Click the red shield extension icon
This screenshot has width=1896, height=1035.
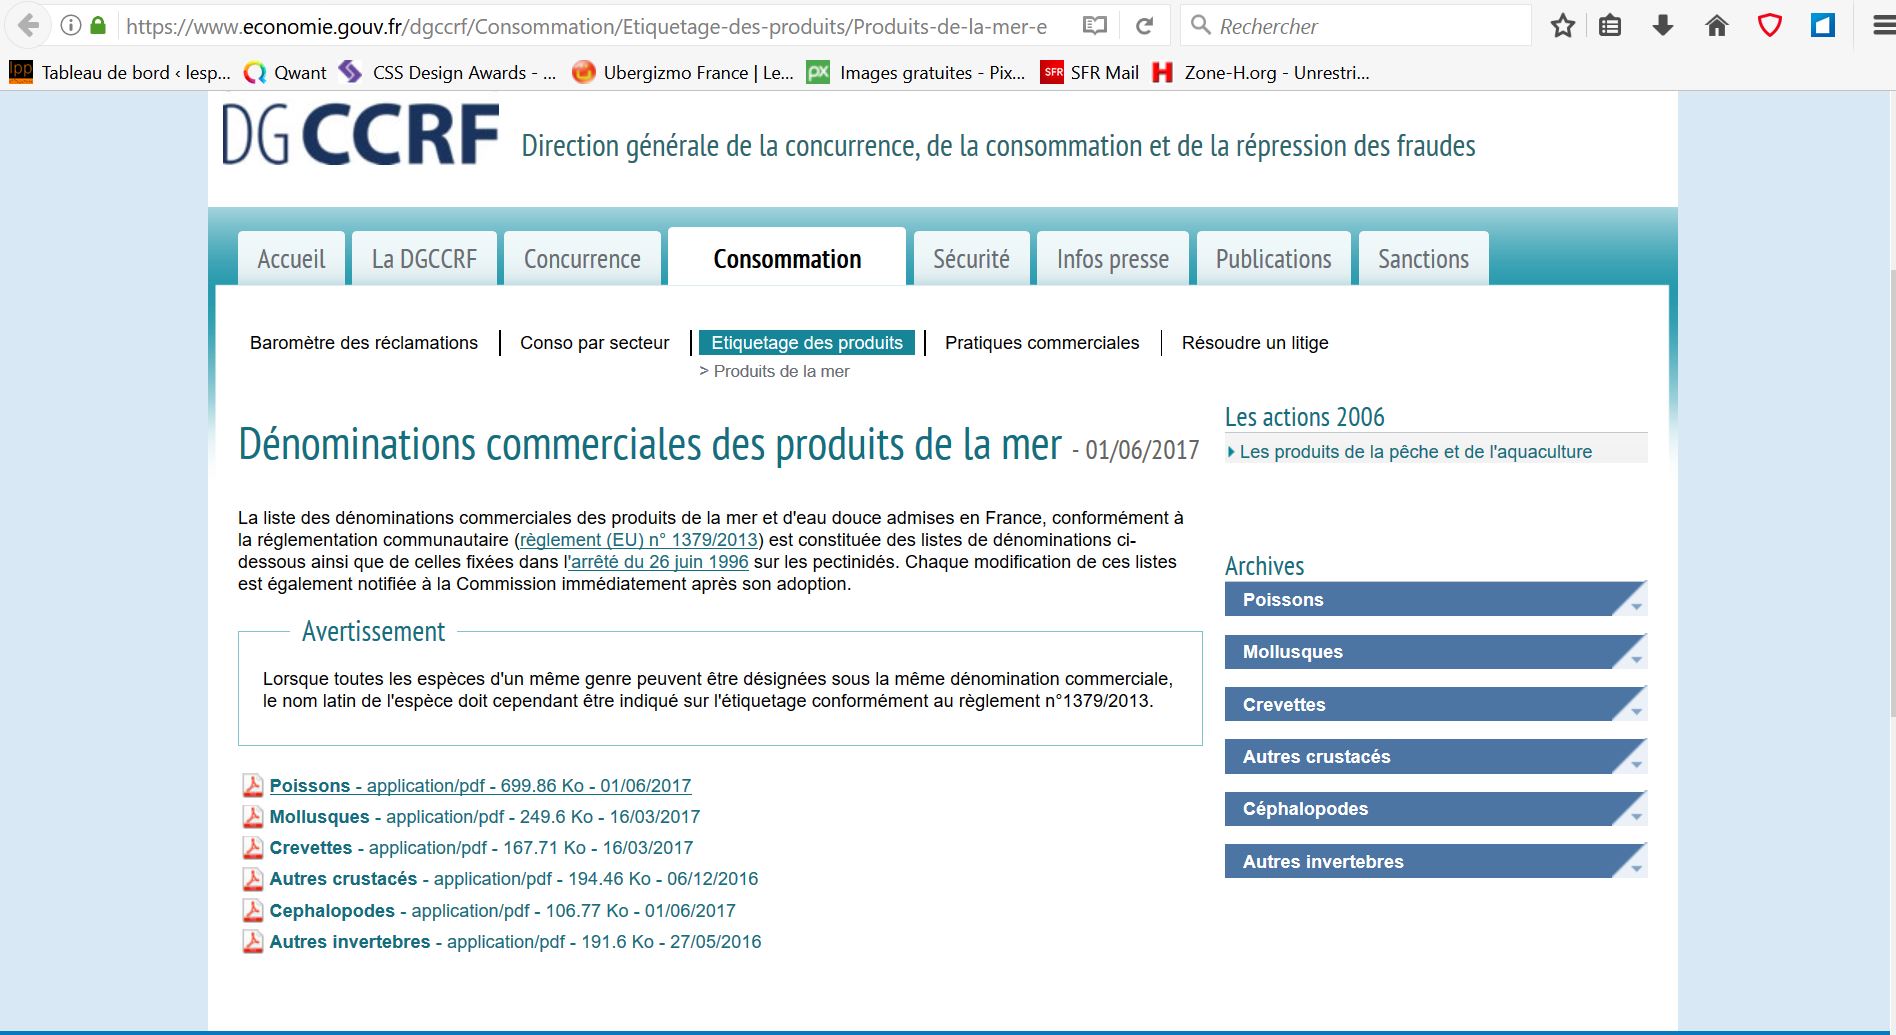pos(1769,26)
